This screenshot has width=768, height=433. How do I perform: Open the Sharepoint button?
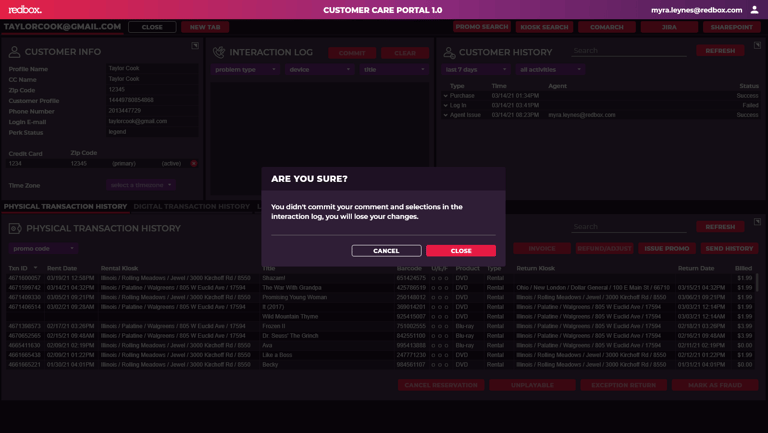click(x=732, y=27)
